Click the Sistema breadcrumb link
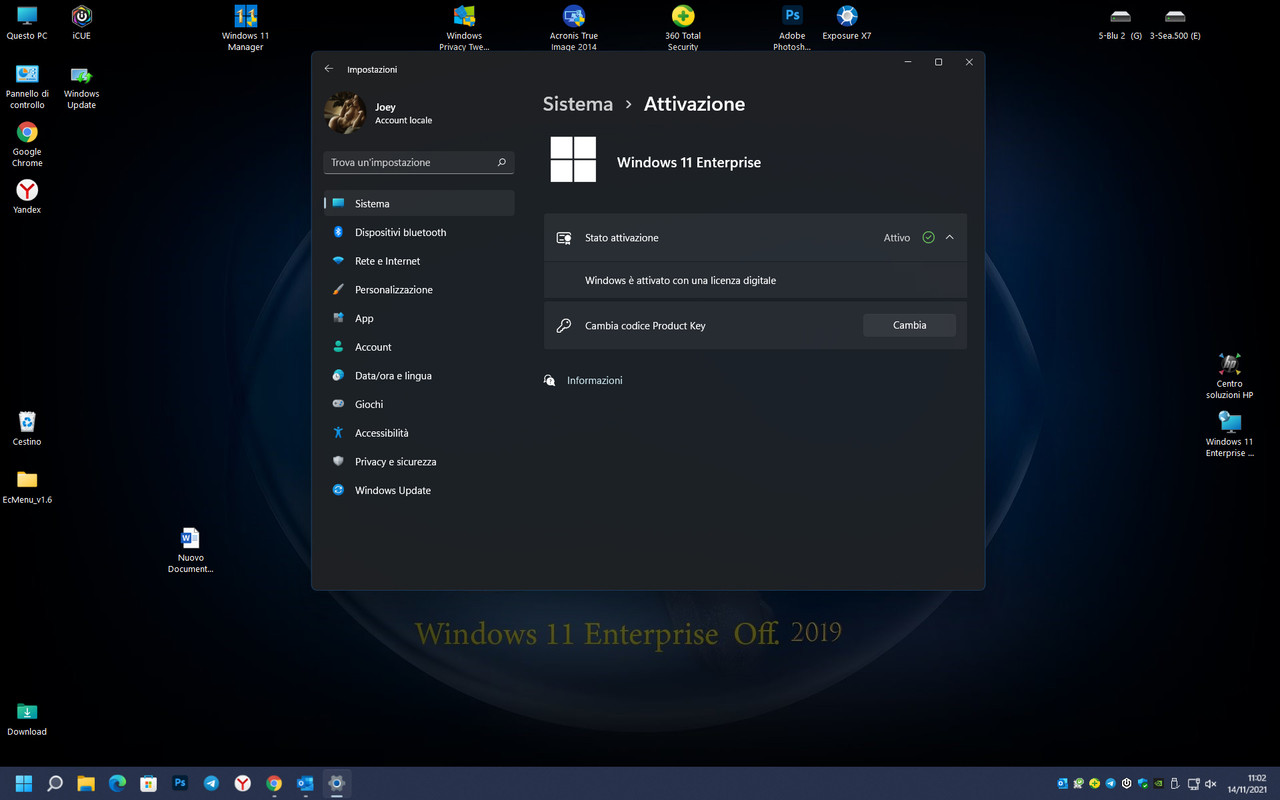Screen dimensions: 1280x800 point(578,104)
